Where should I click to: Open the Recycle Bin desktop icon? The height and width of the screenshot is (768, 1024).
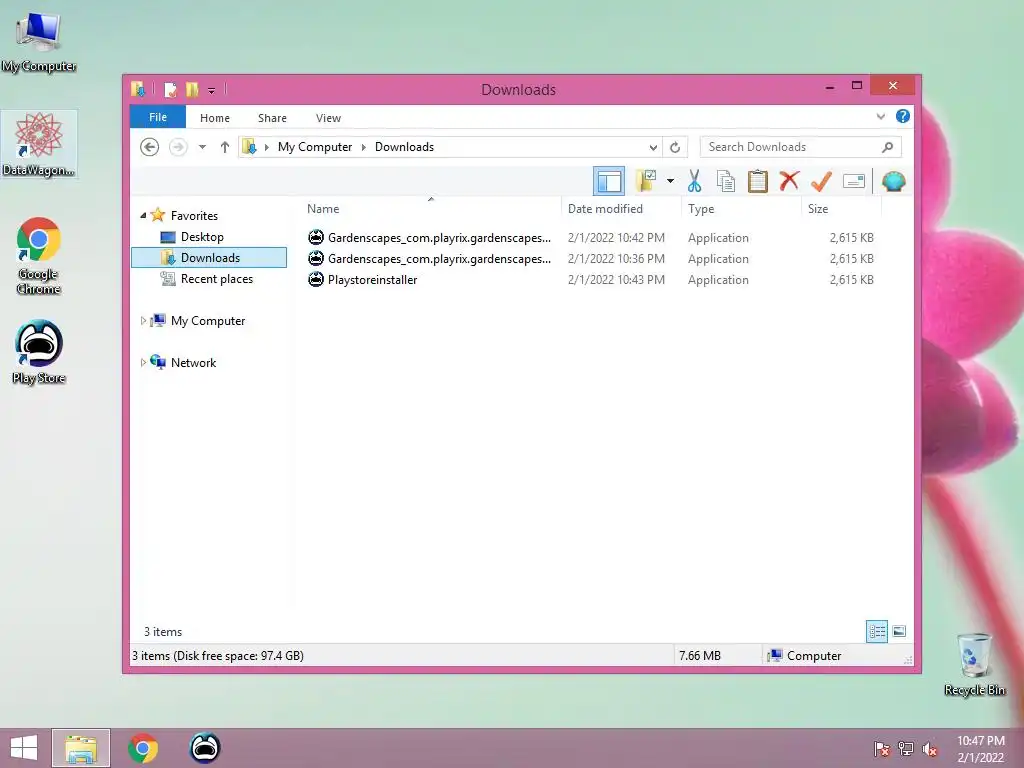974,664
